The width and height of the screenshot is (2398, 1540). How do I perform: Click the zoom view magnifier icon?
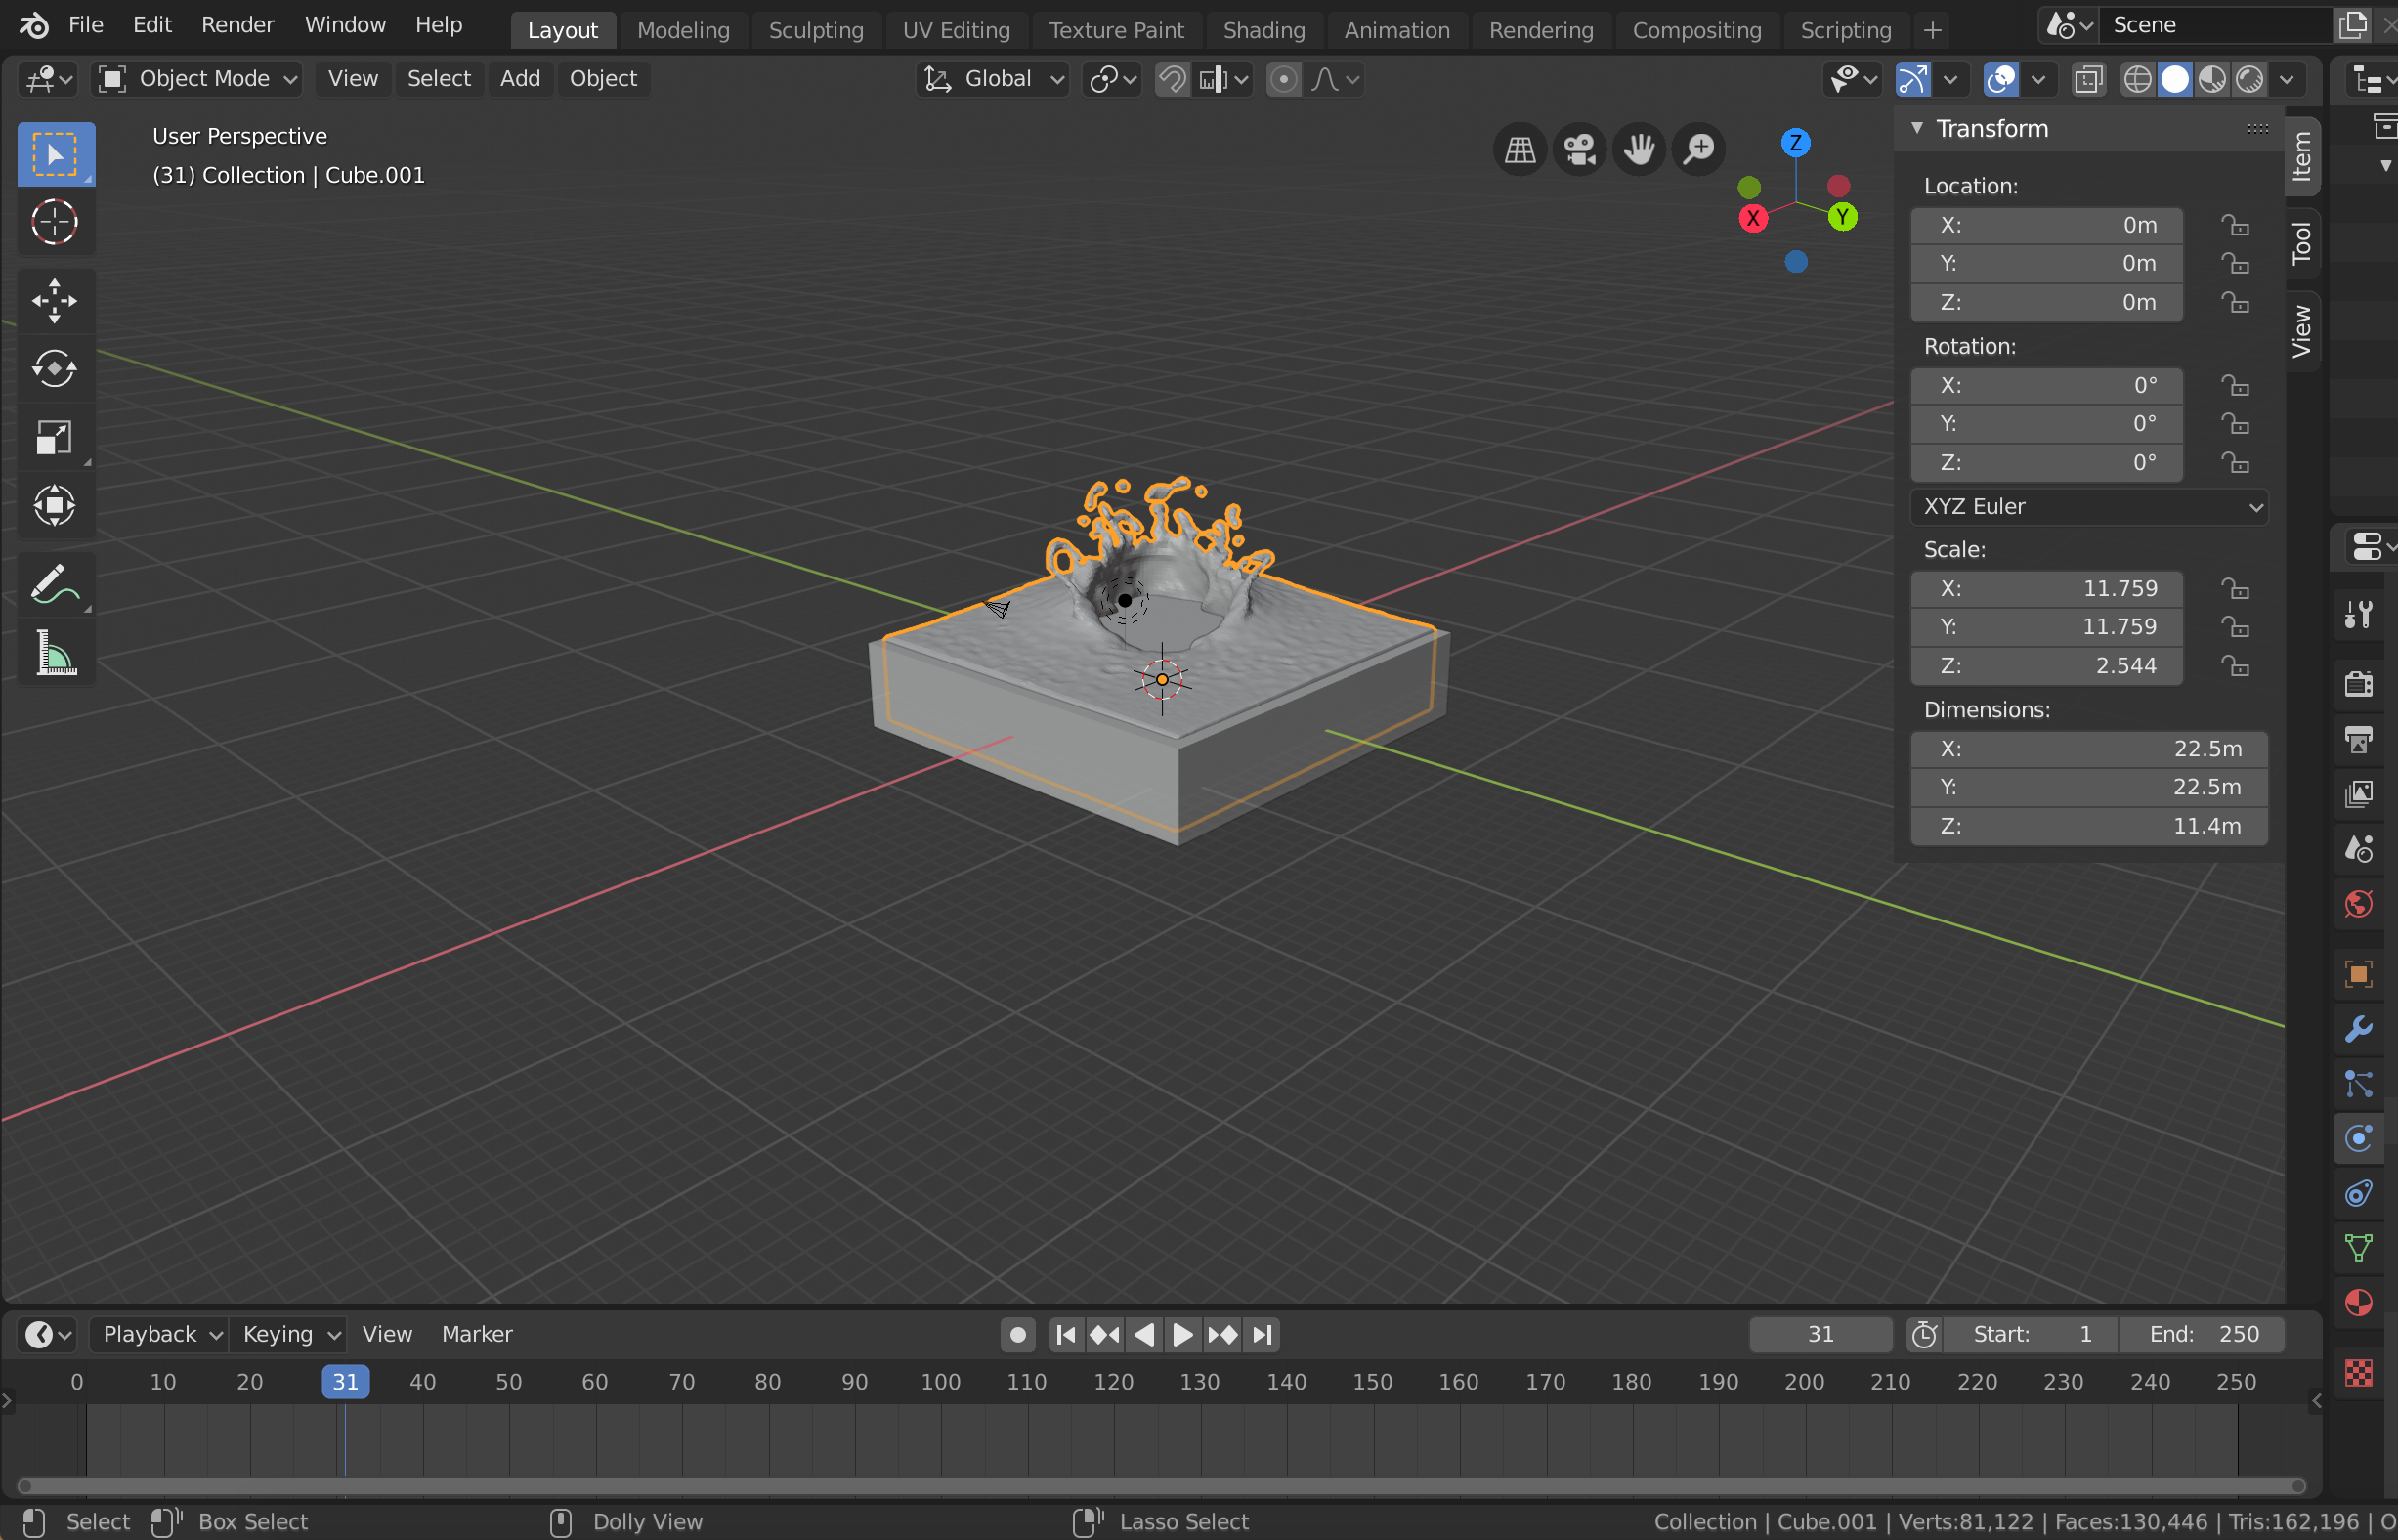point(1699,150)
